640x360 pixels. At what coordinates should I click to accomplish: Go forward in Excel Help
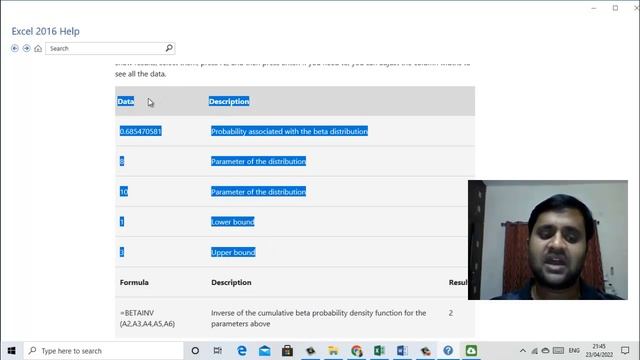(x=27, y=48)
